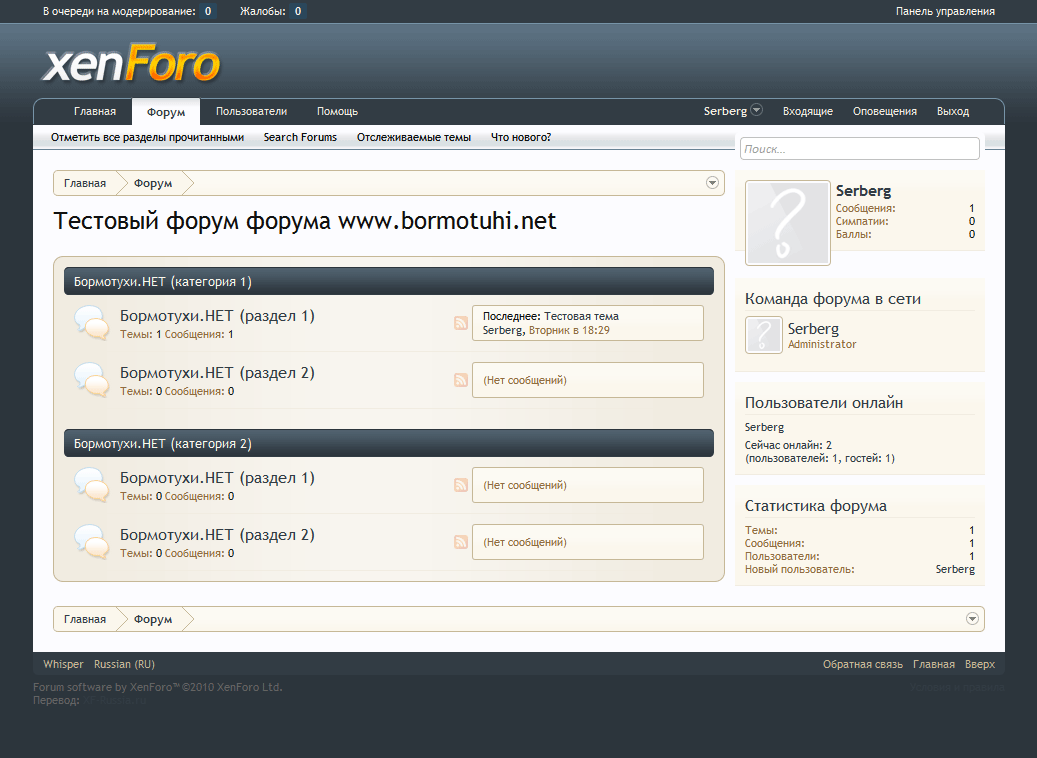1037x758 pixels.
Task: Click Обратная связь in footer
Action: click(862, 664)
